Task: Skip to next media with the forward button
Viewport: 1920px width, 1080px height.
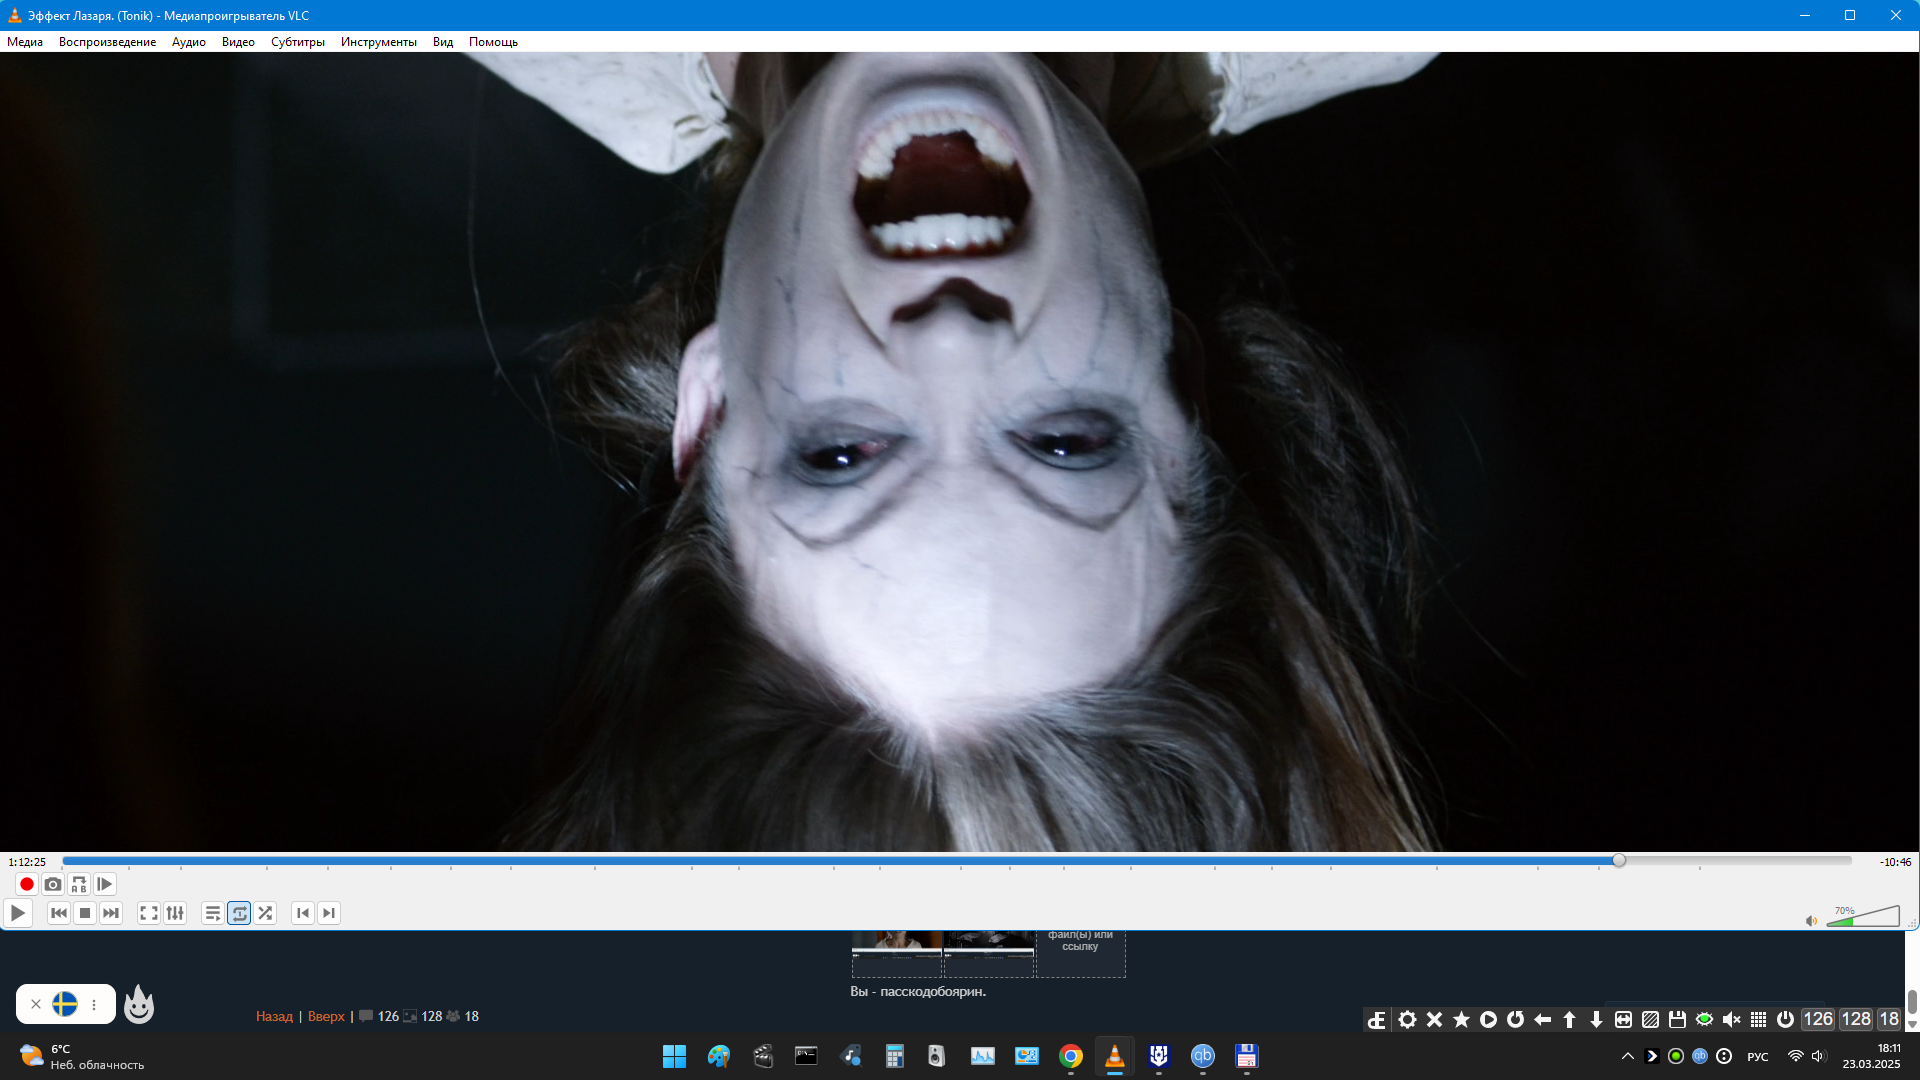Action: (x=111, y=913)
